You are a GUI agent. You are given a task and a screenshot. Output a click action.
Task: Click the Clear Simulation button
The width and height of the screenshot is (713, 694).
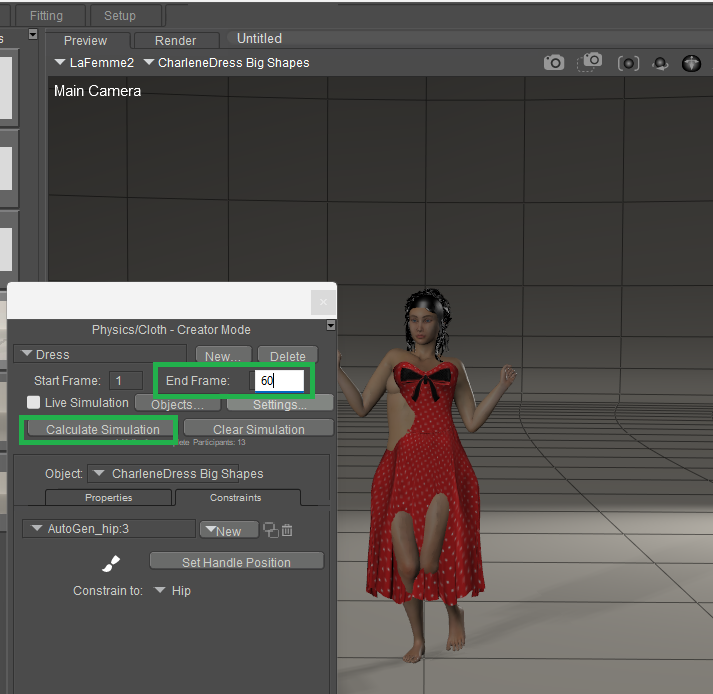tap(258, 429)
